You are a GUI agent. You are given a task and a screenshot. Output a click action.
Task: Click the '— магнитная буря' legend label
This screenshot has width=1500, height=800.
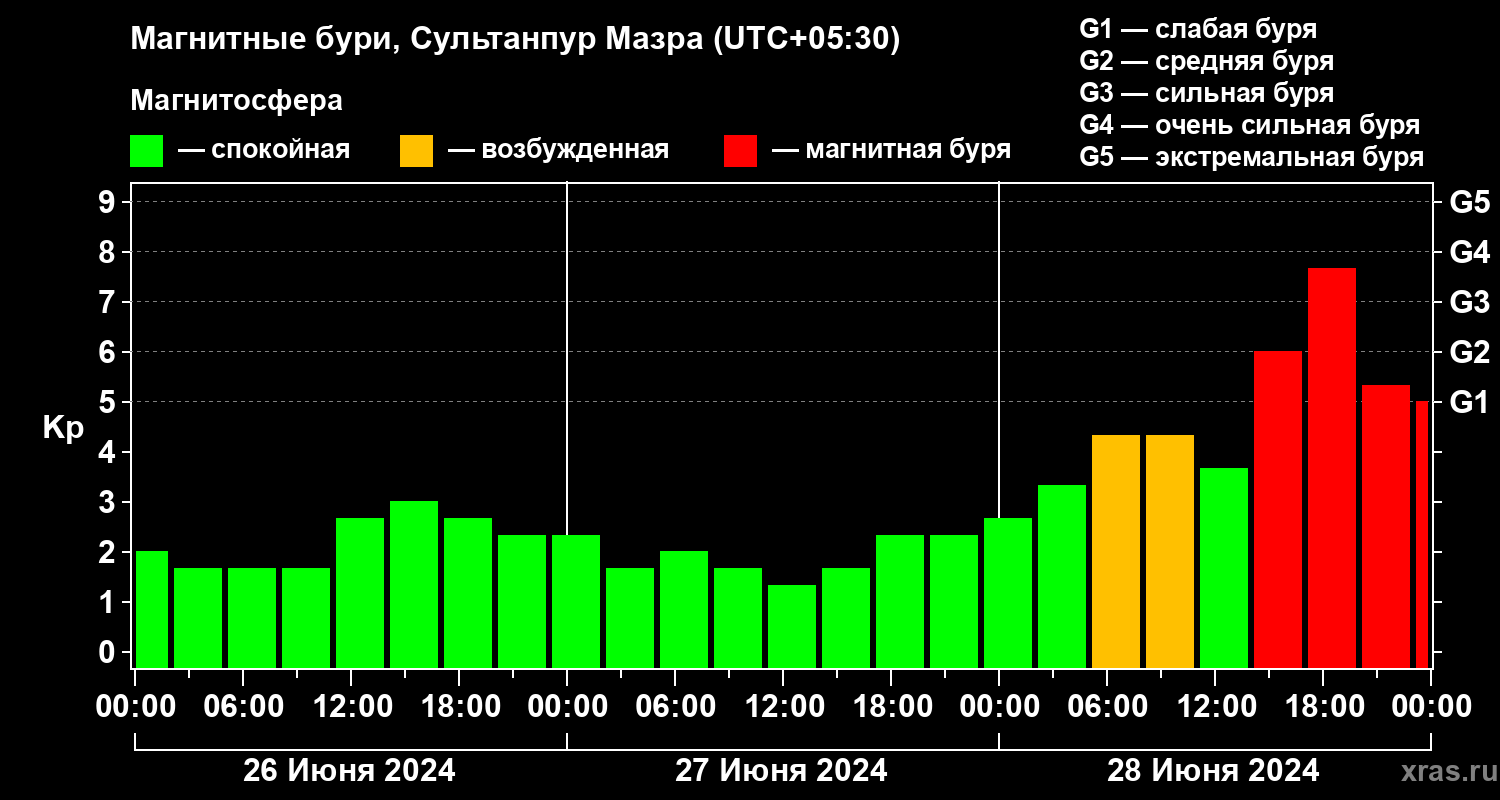coord(891,150)
